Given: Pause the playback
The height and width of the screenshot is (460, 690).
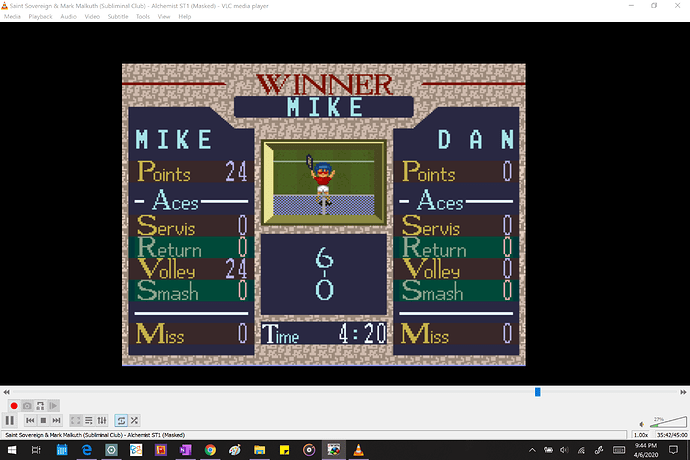Looking at the screenshot, I should click(10, 420).
